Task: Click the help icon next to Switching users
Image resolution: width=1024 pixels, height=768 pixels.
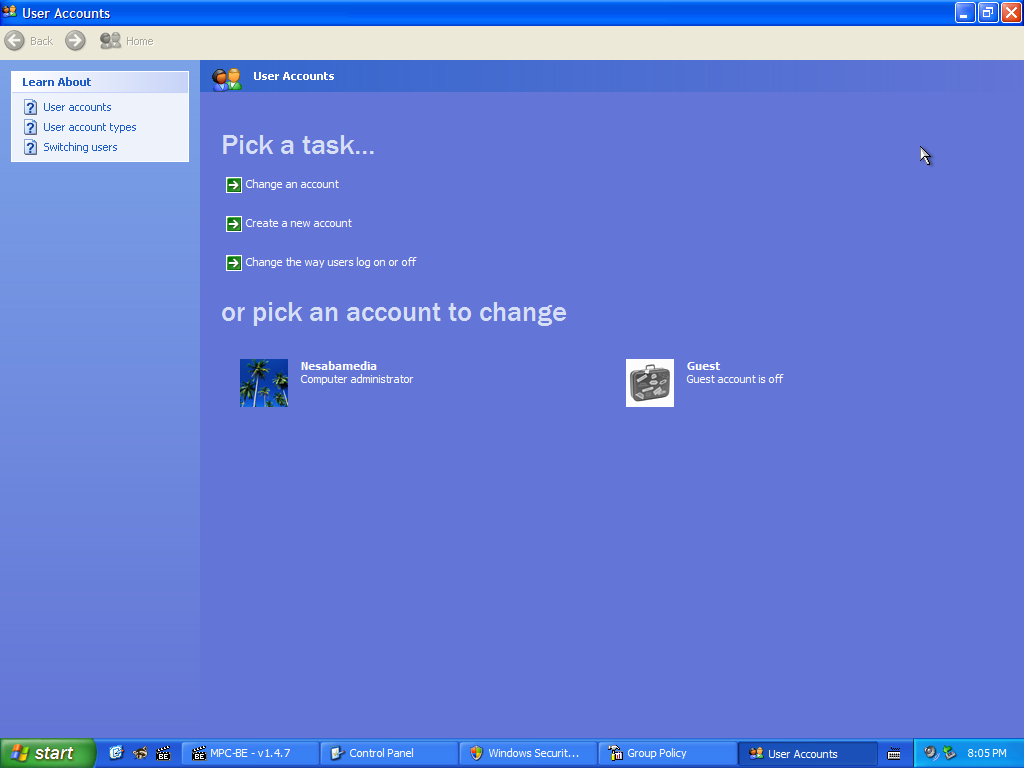Action: click(x=31, y=148)
